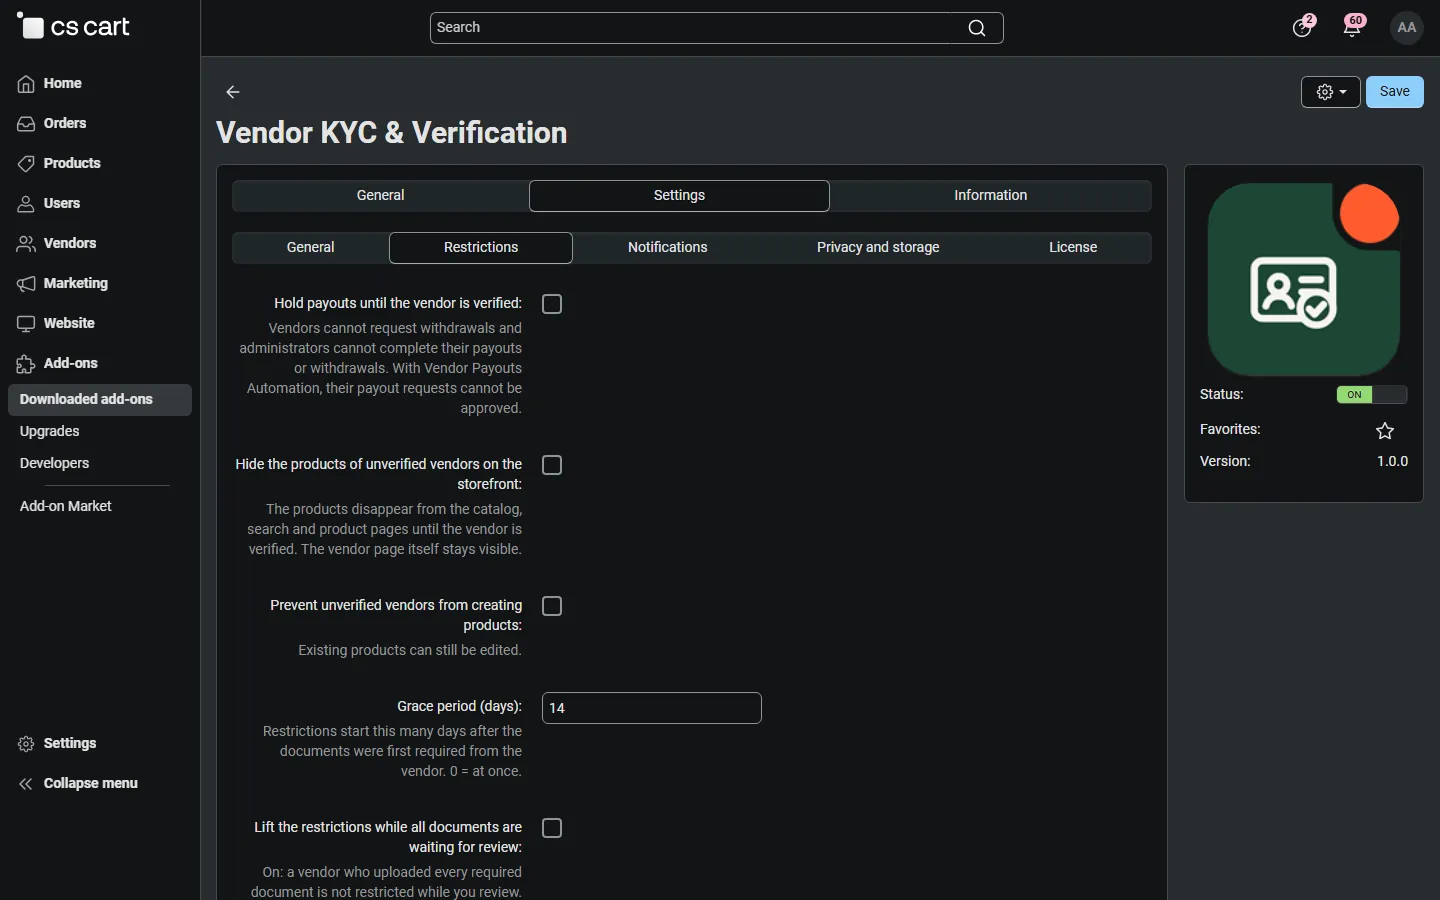This screenshot has height=900, width=1440.
Task: Open Marketing via the megaphone icon
Action: pos(26,284)
